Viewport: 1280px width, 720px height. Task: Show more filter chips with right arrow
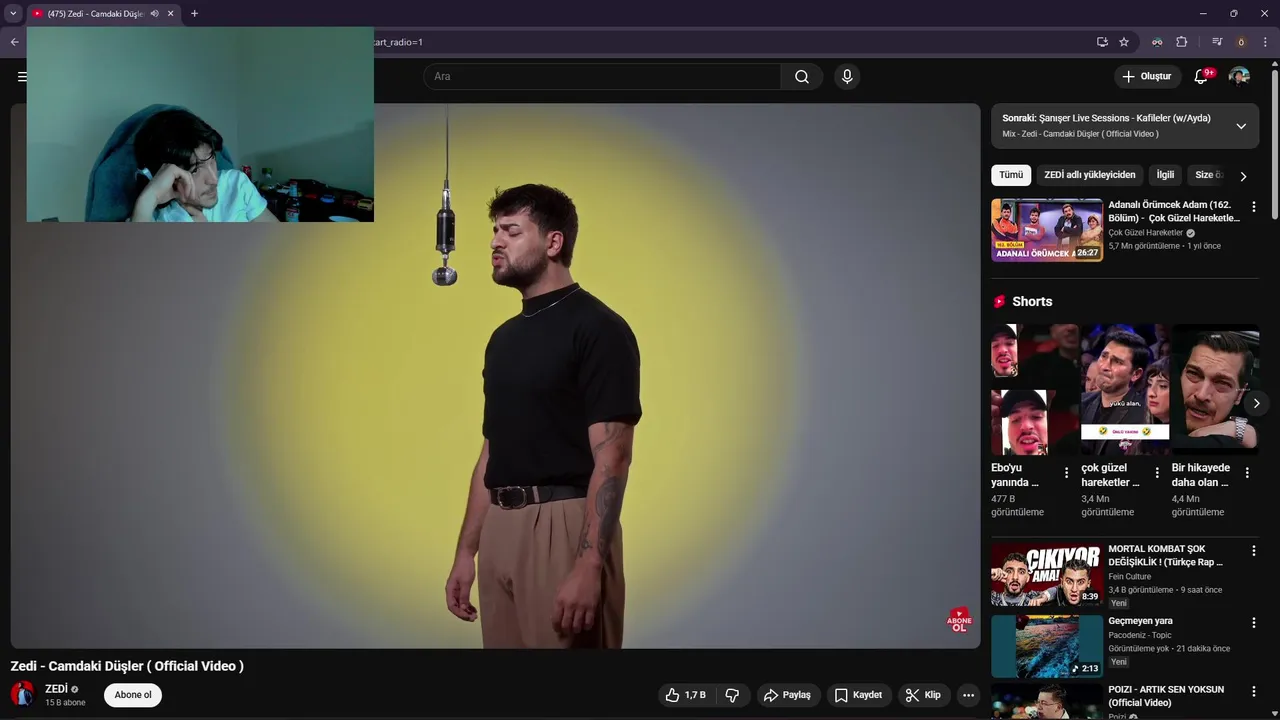tap(1243, 176)
